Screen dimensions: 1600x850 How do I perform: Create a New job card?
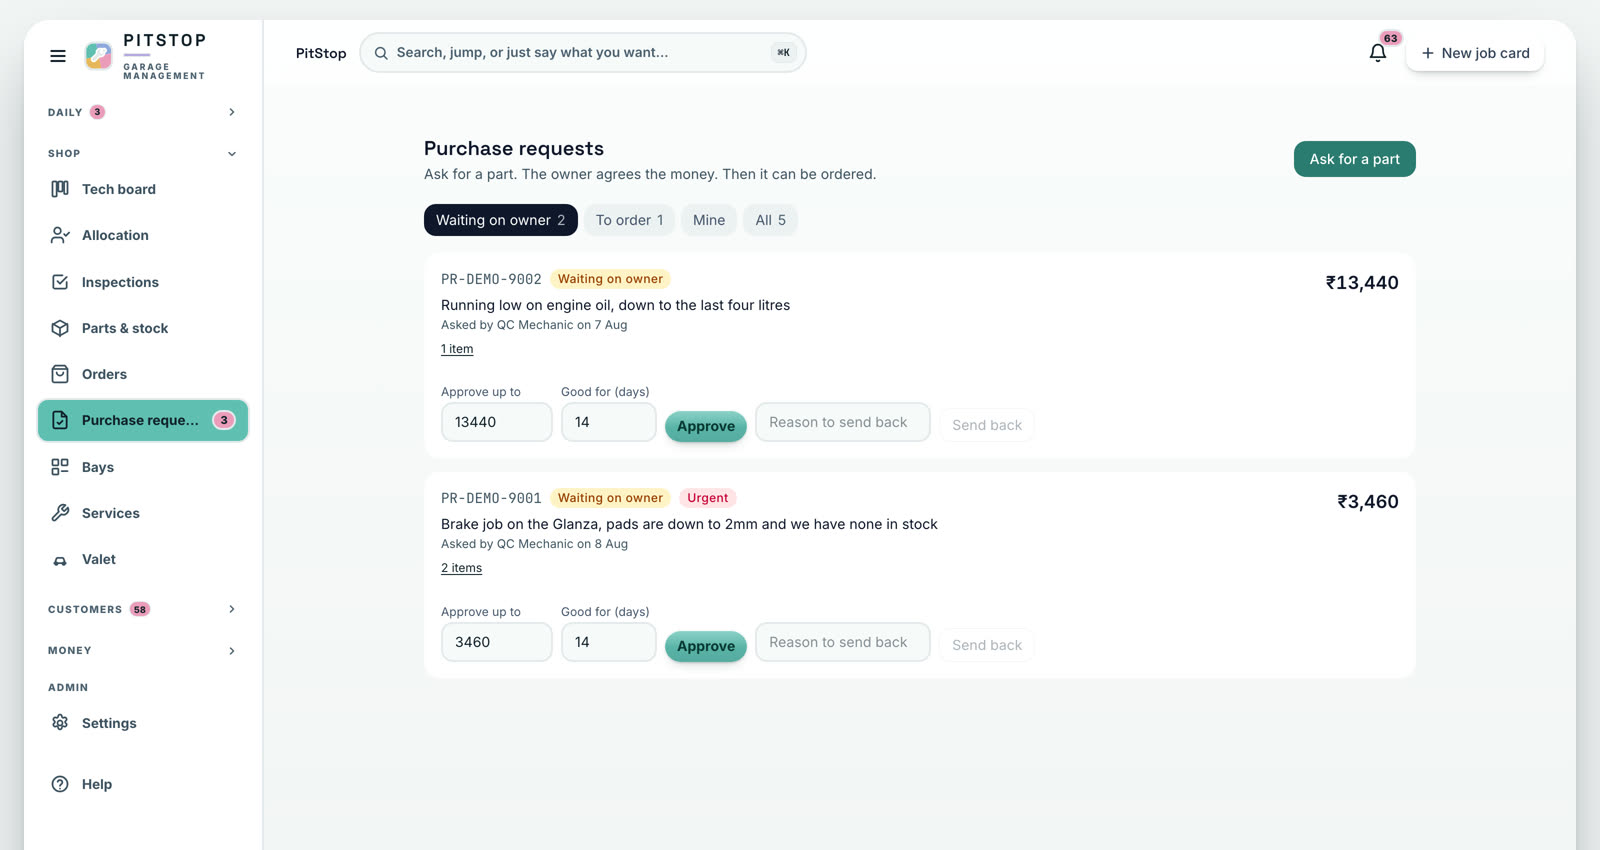[x=1475, y=53]
